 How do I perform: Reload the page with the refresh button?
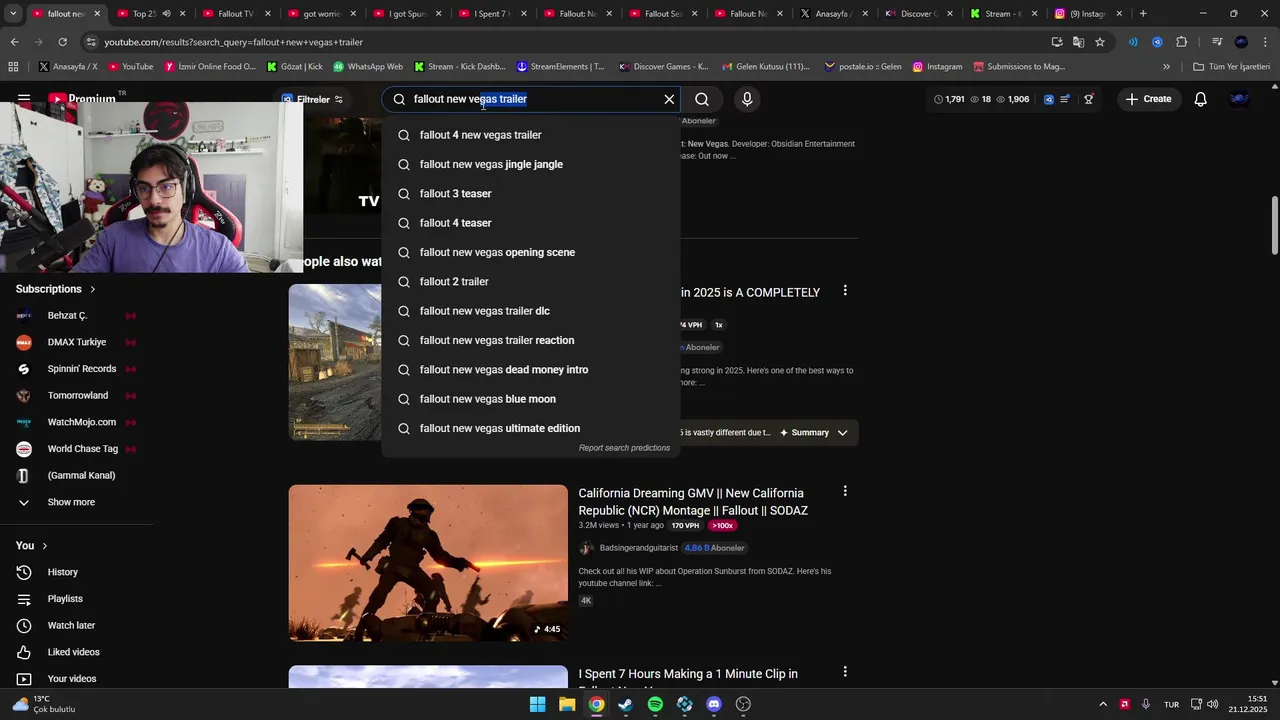click(x=62, y=42)
